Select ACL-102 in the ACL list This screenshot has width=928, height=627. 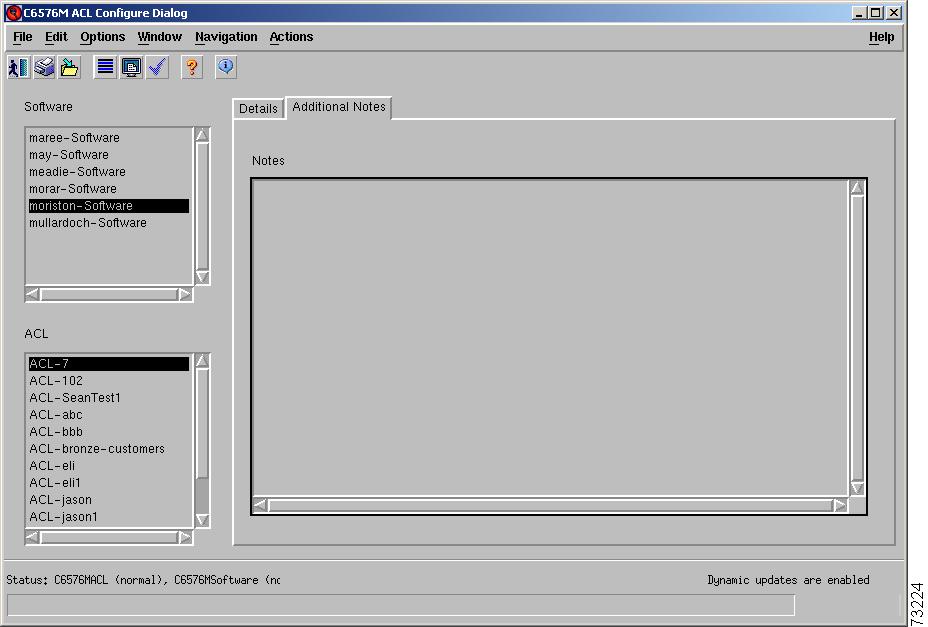[109, 381]
